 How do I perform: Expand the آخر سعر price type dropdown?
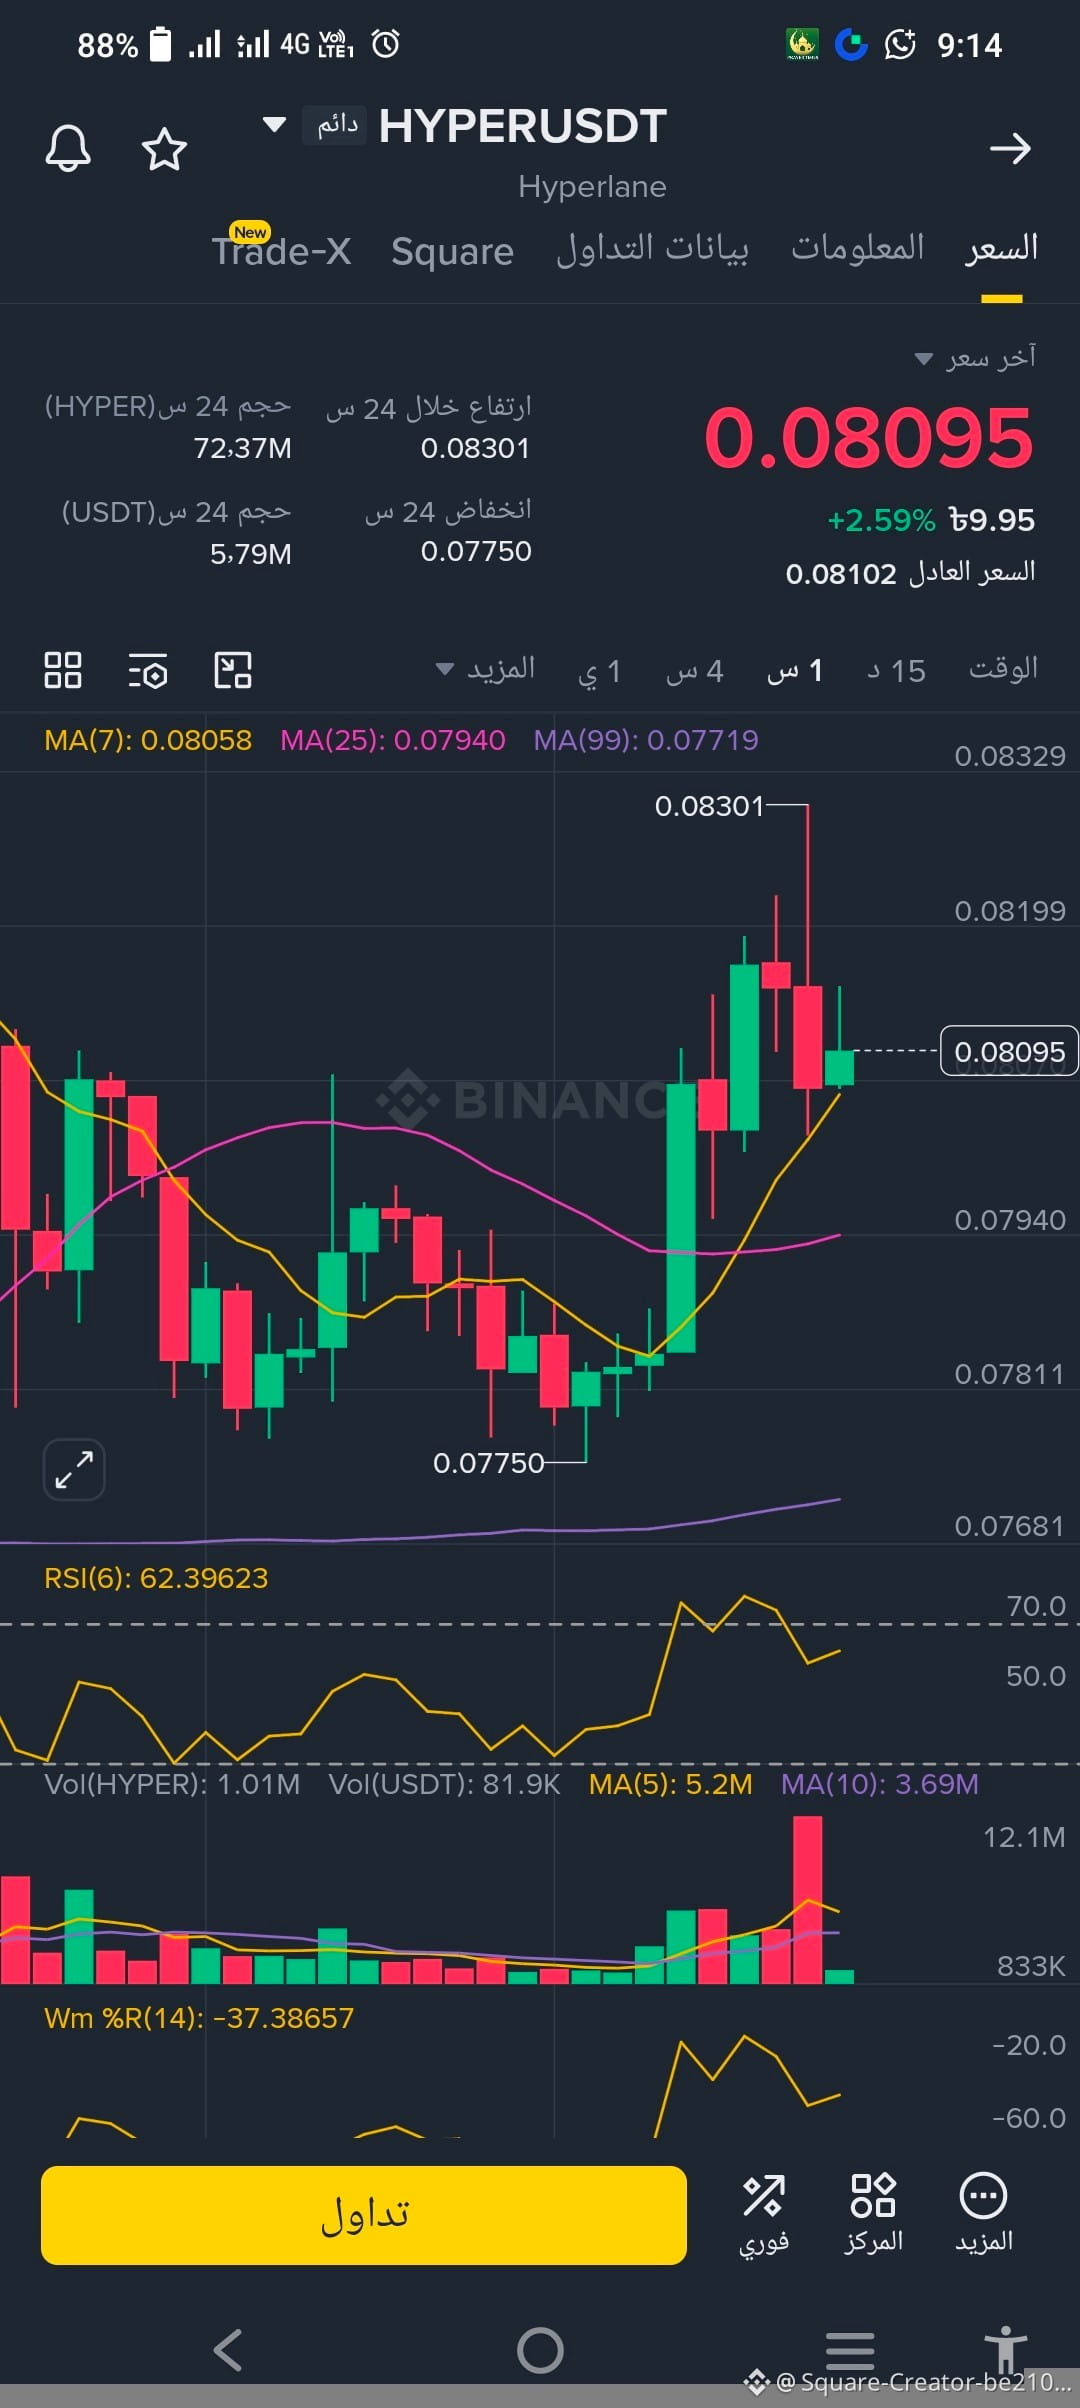pyautogui.click(x=975, y=358)
